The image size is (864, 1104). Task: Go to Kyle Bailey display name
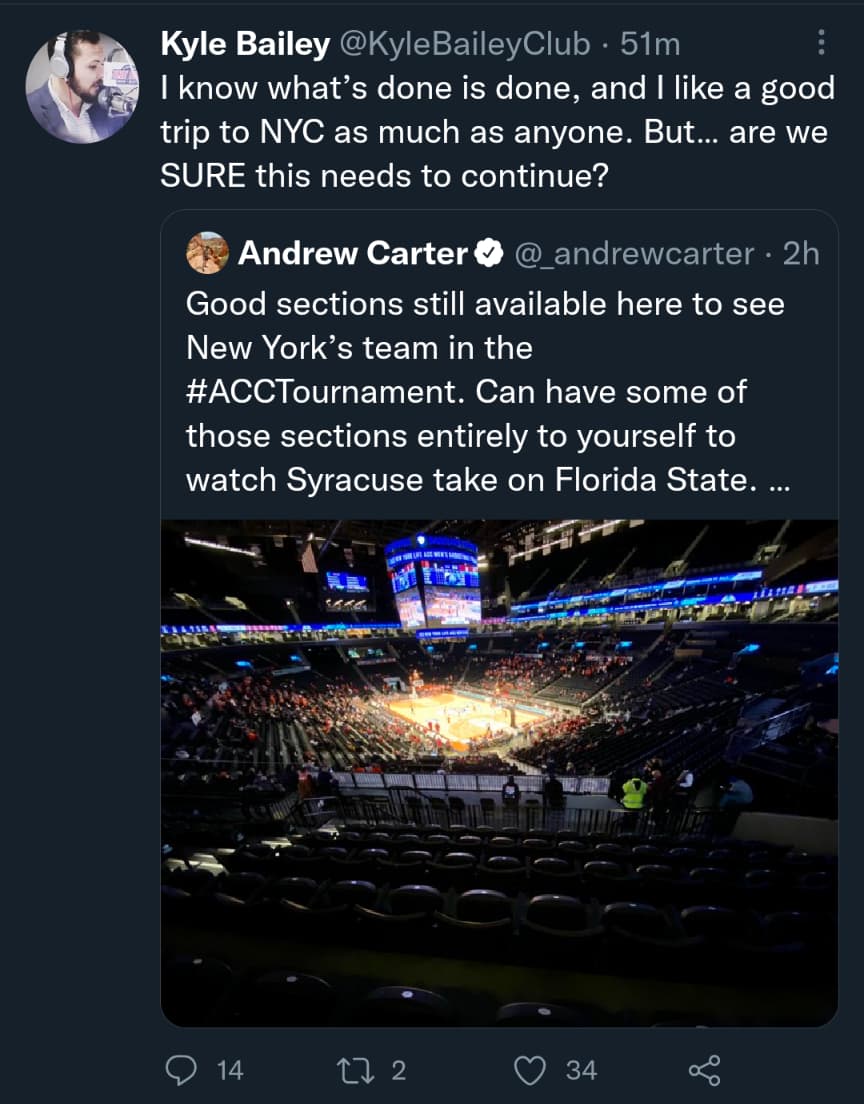click(x=245, y=44)
